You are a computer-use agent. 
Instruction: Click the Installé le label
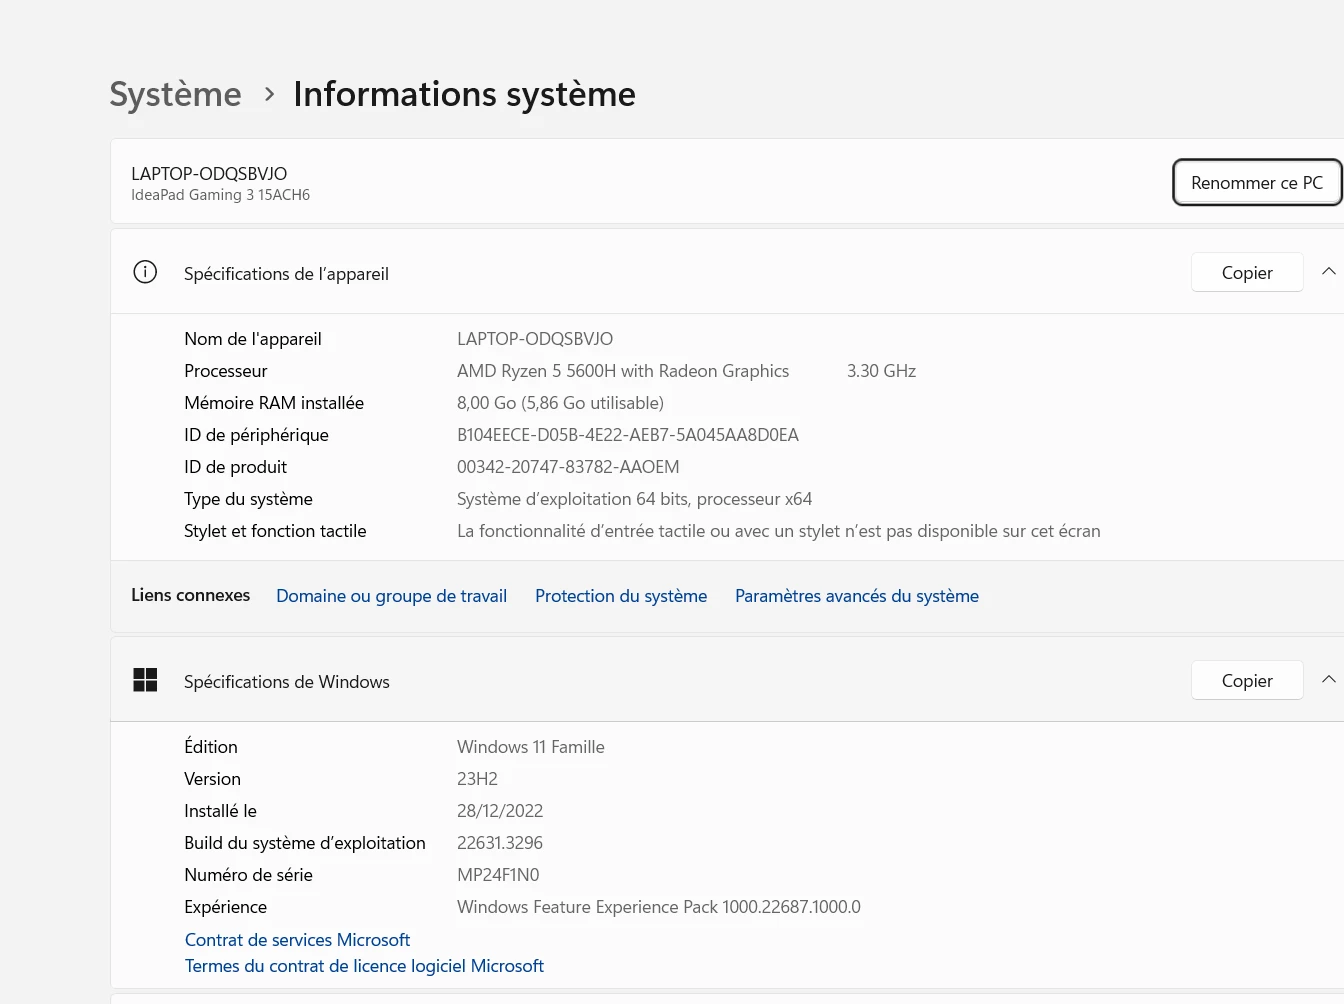coord(220,811)
